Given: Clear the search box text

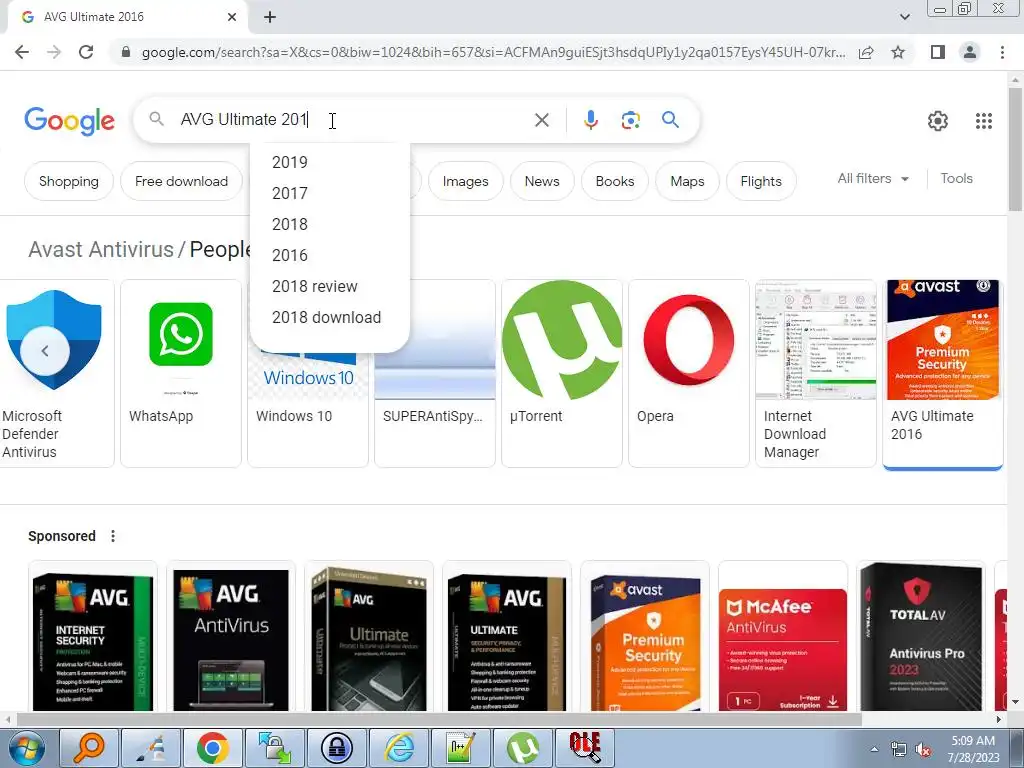Looking at the screenshot, I should coord(541,120).
